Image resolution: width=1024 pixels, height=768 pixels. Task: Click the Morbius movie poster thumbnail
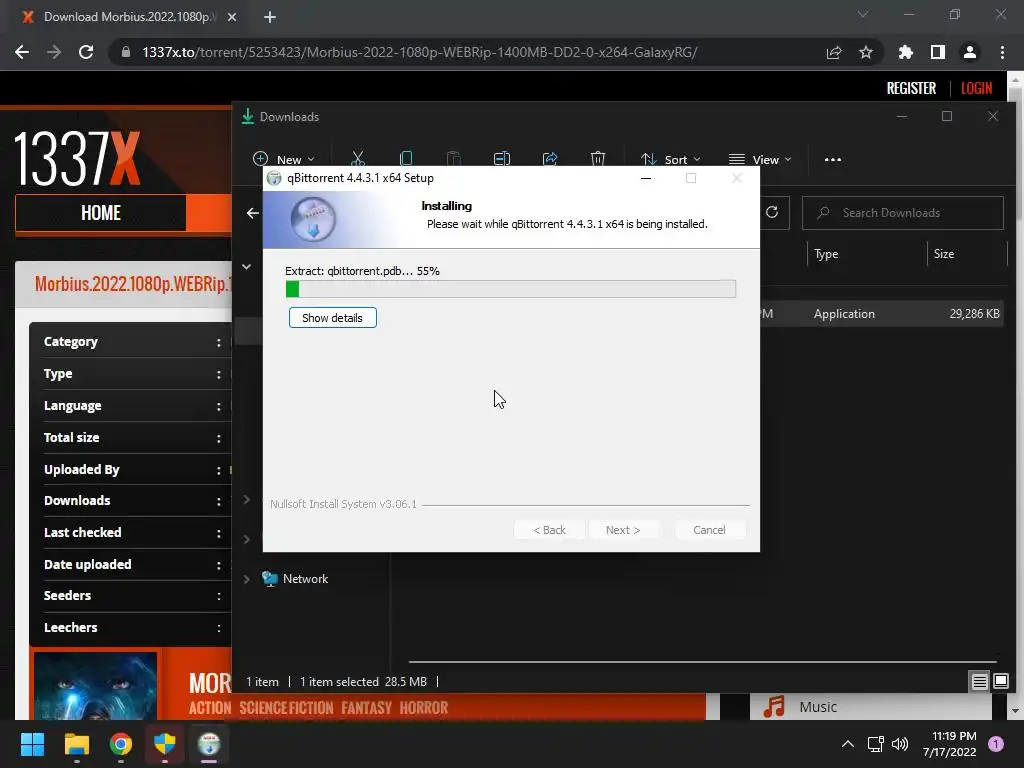coord(95,686)
